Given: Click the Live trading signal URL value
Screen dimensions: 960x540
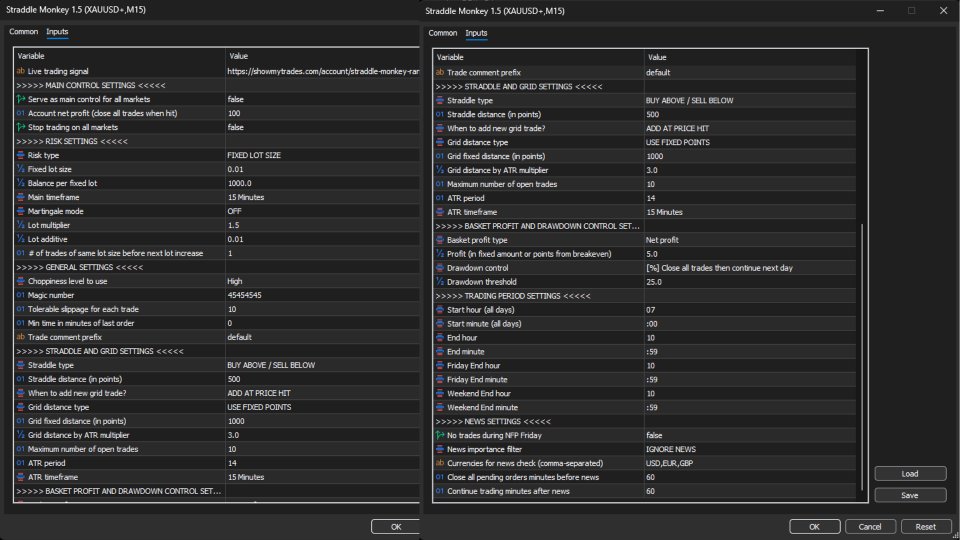Looking at the screenshot, I should (x=322, y=71).
